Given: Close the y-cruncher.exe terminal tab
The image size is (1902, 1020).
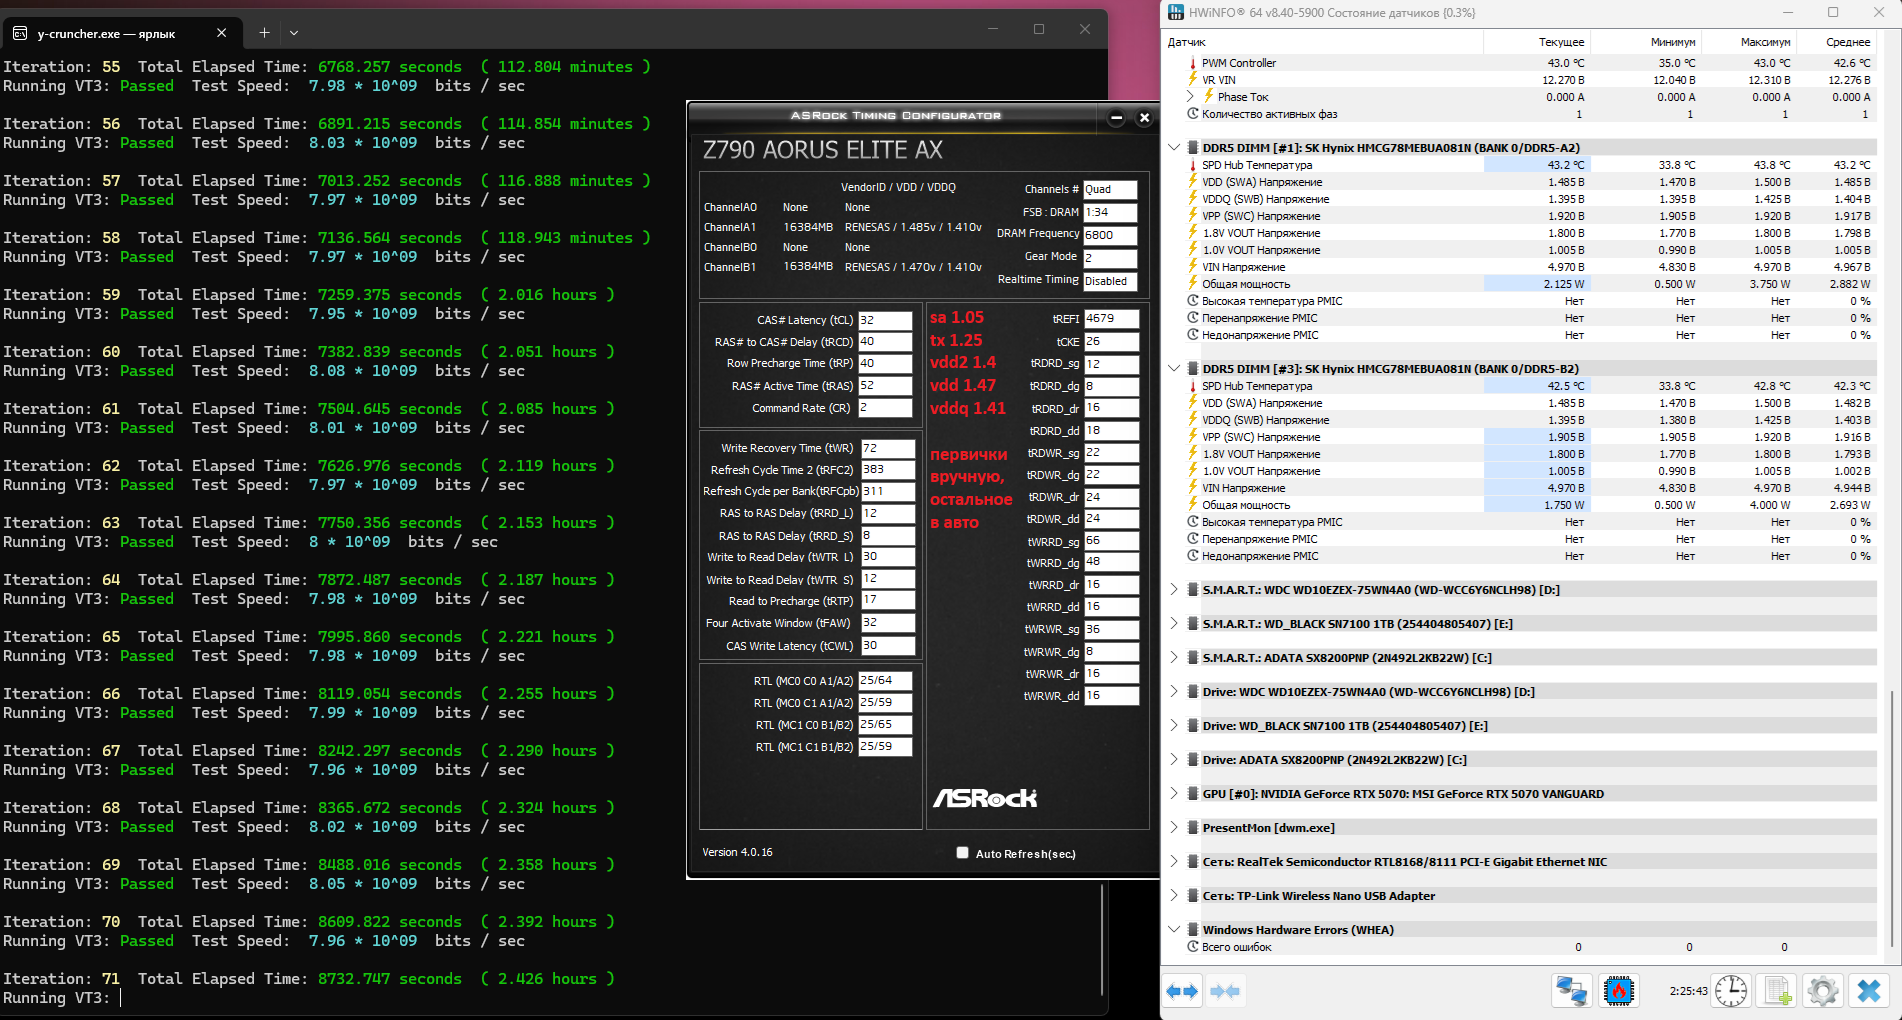Looking at the screenshot, I should [221, 33].
